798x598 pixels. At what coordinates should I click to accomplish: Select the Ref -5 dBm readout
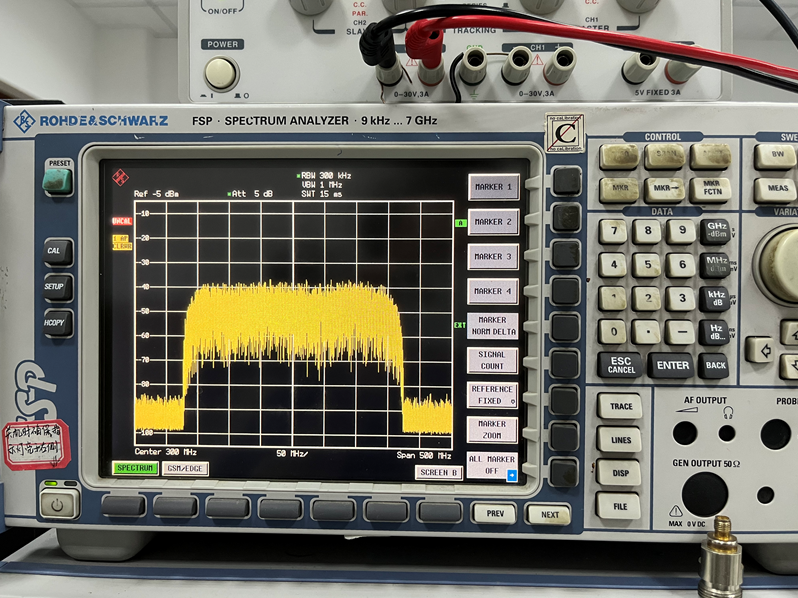(156, 194)
